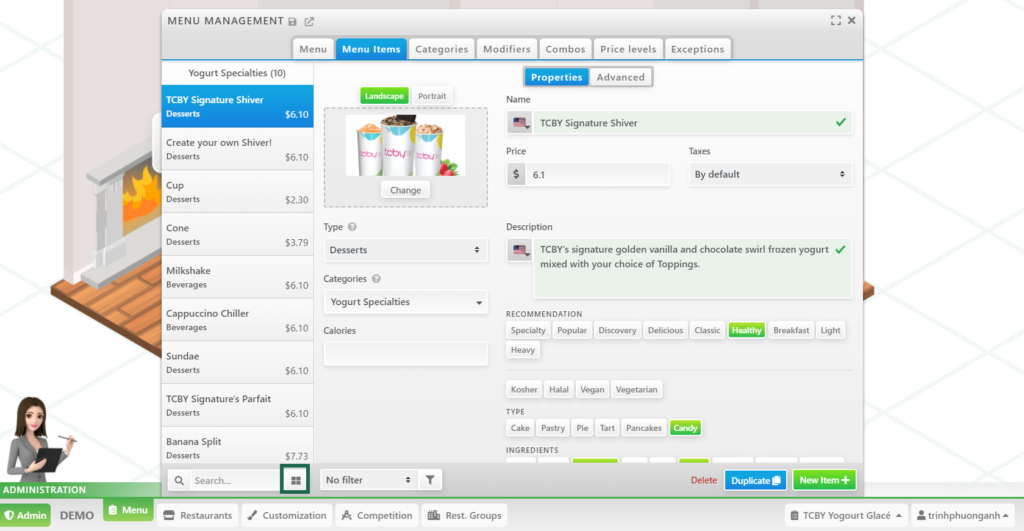Click the US flag icon in Description box
Screen dimensions: 1024x531
[520, 250]
